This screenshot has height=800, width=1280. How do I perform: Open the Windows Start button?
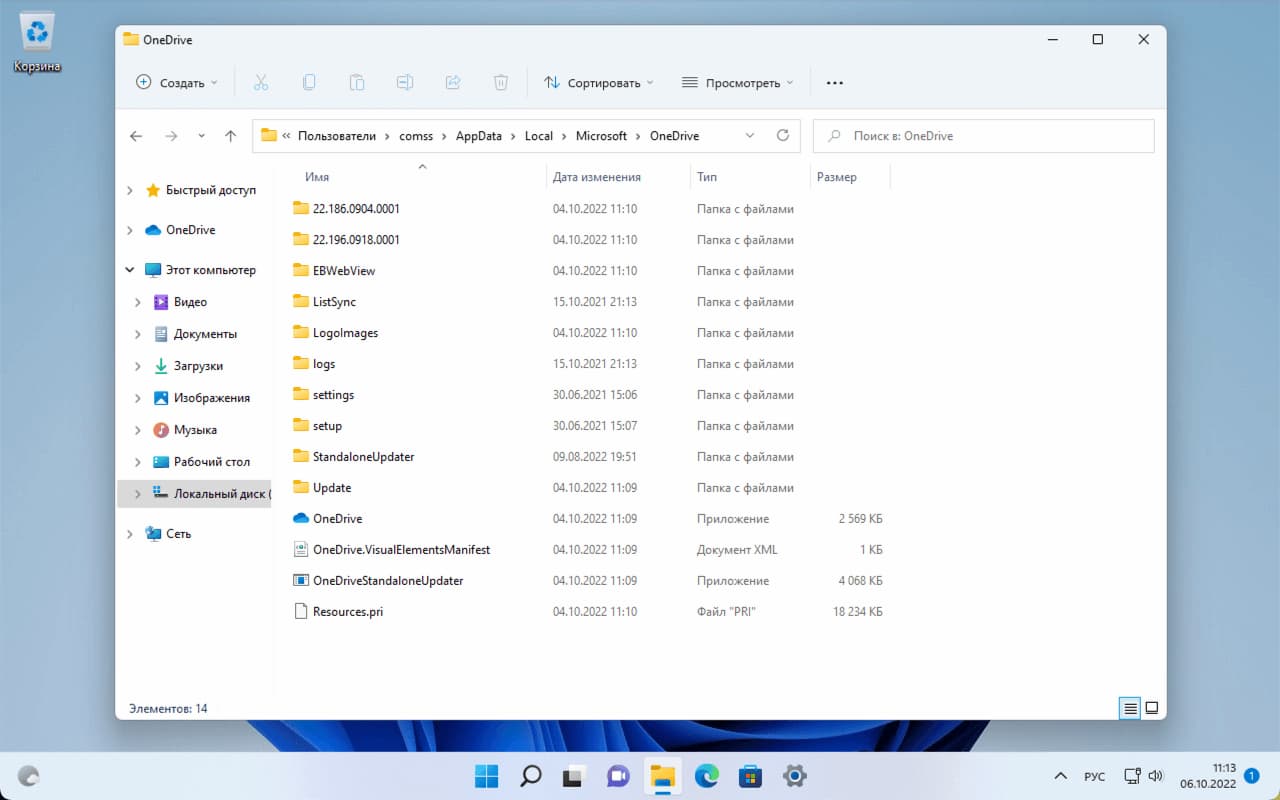486,775
